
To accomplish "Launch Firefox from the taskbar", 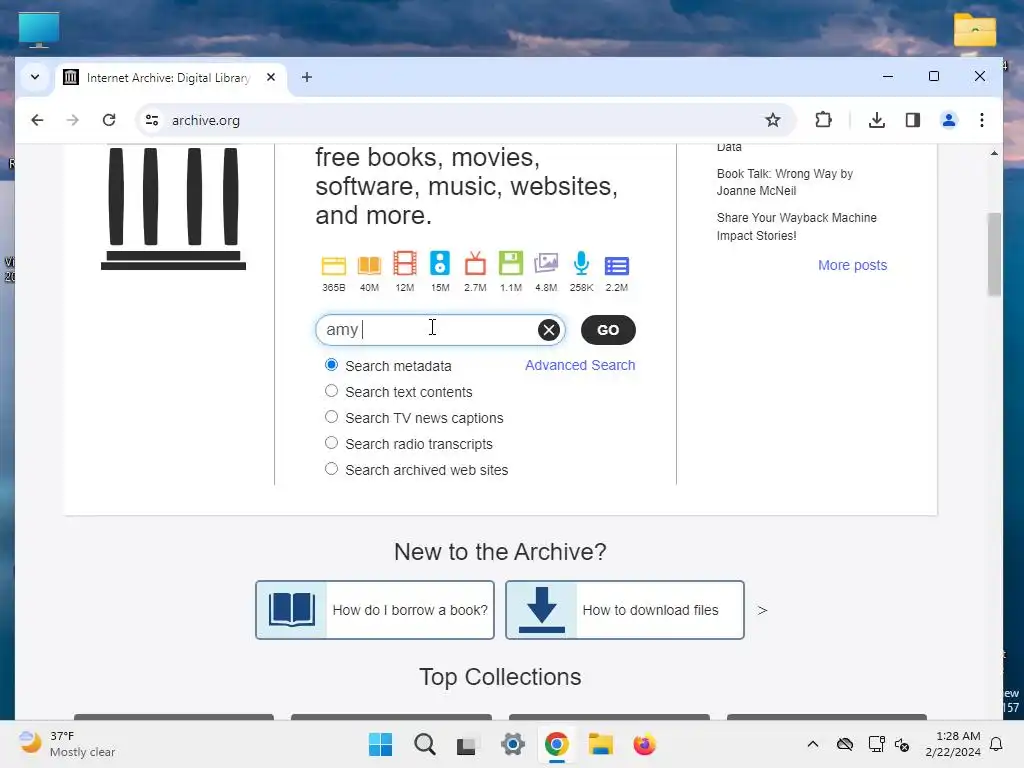I will [645, 744].
